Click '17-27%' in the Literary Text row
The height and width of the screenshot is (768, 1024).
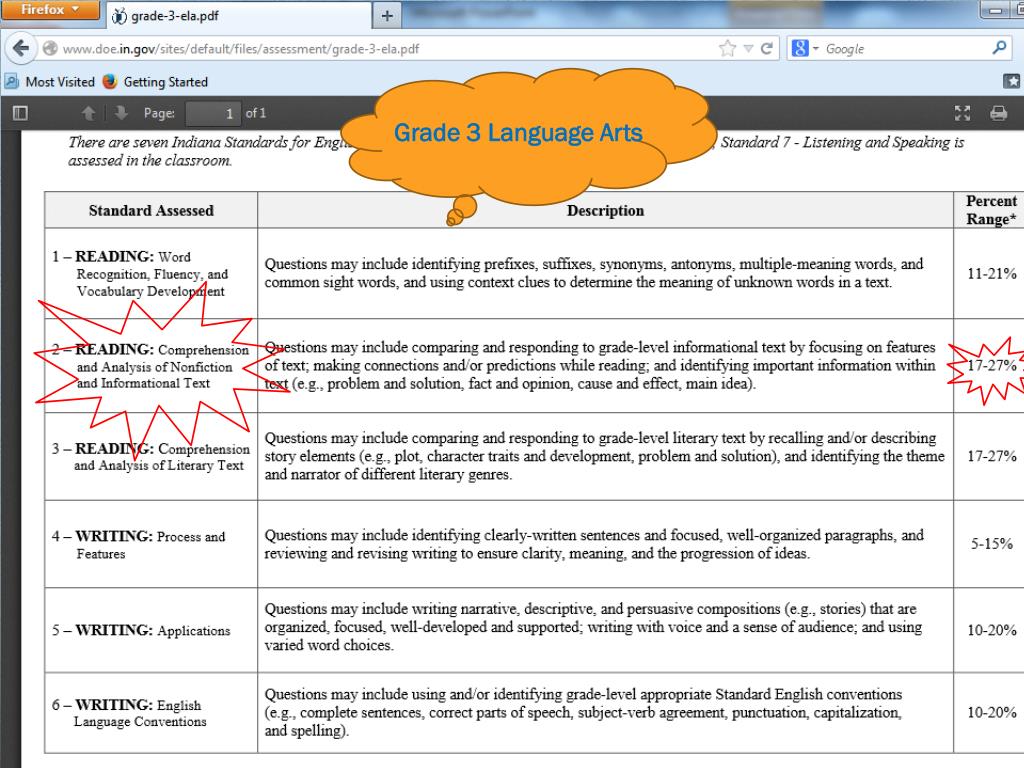[x=991, y=456]
